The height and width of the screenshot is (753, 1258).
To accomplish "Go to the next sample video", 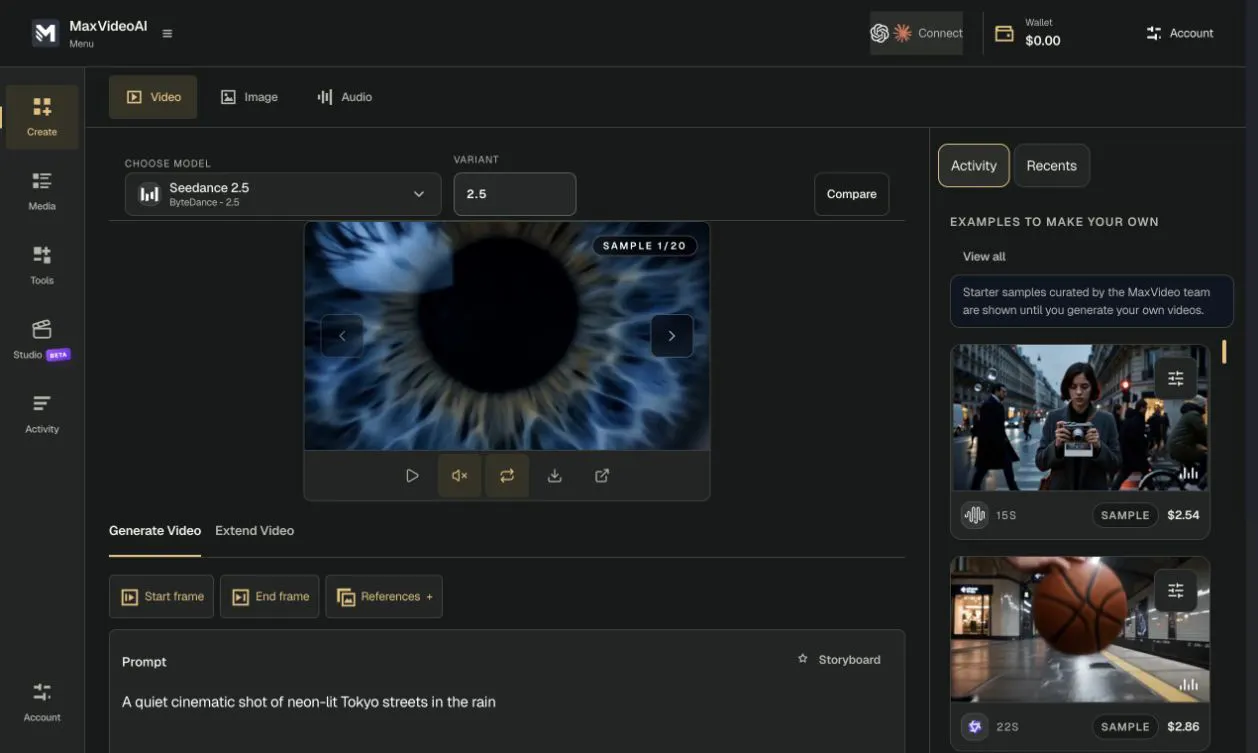I will tap(672, 336).
